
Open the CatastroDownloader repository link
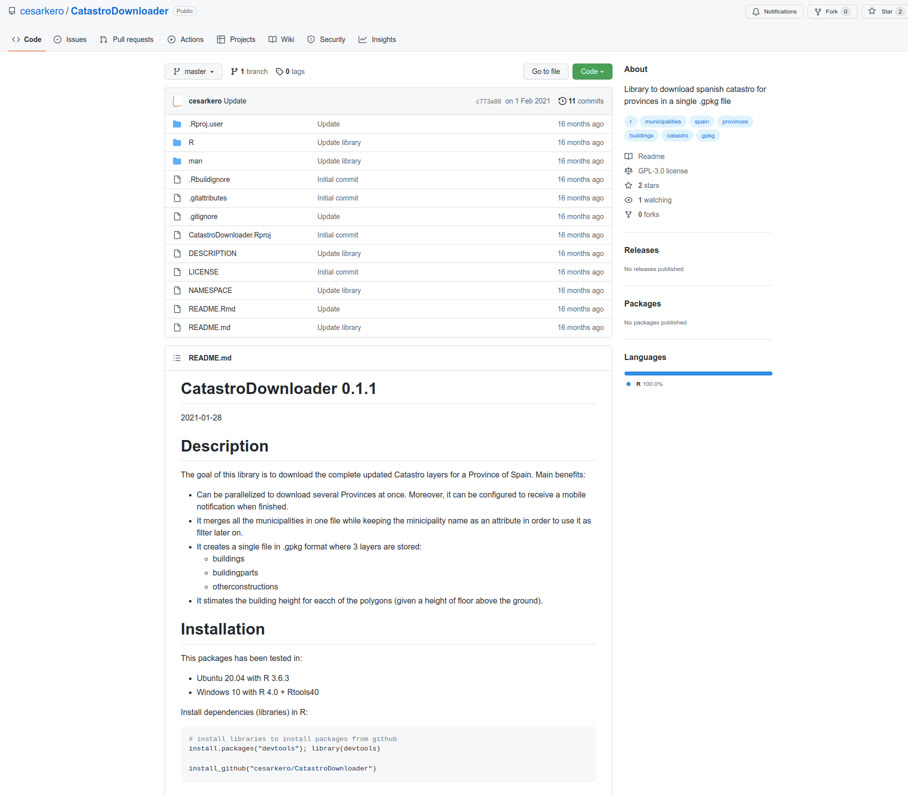(x=119, y=11)
